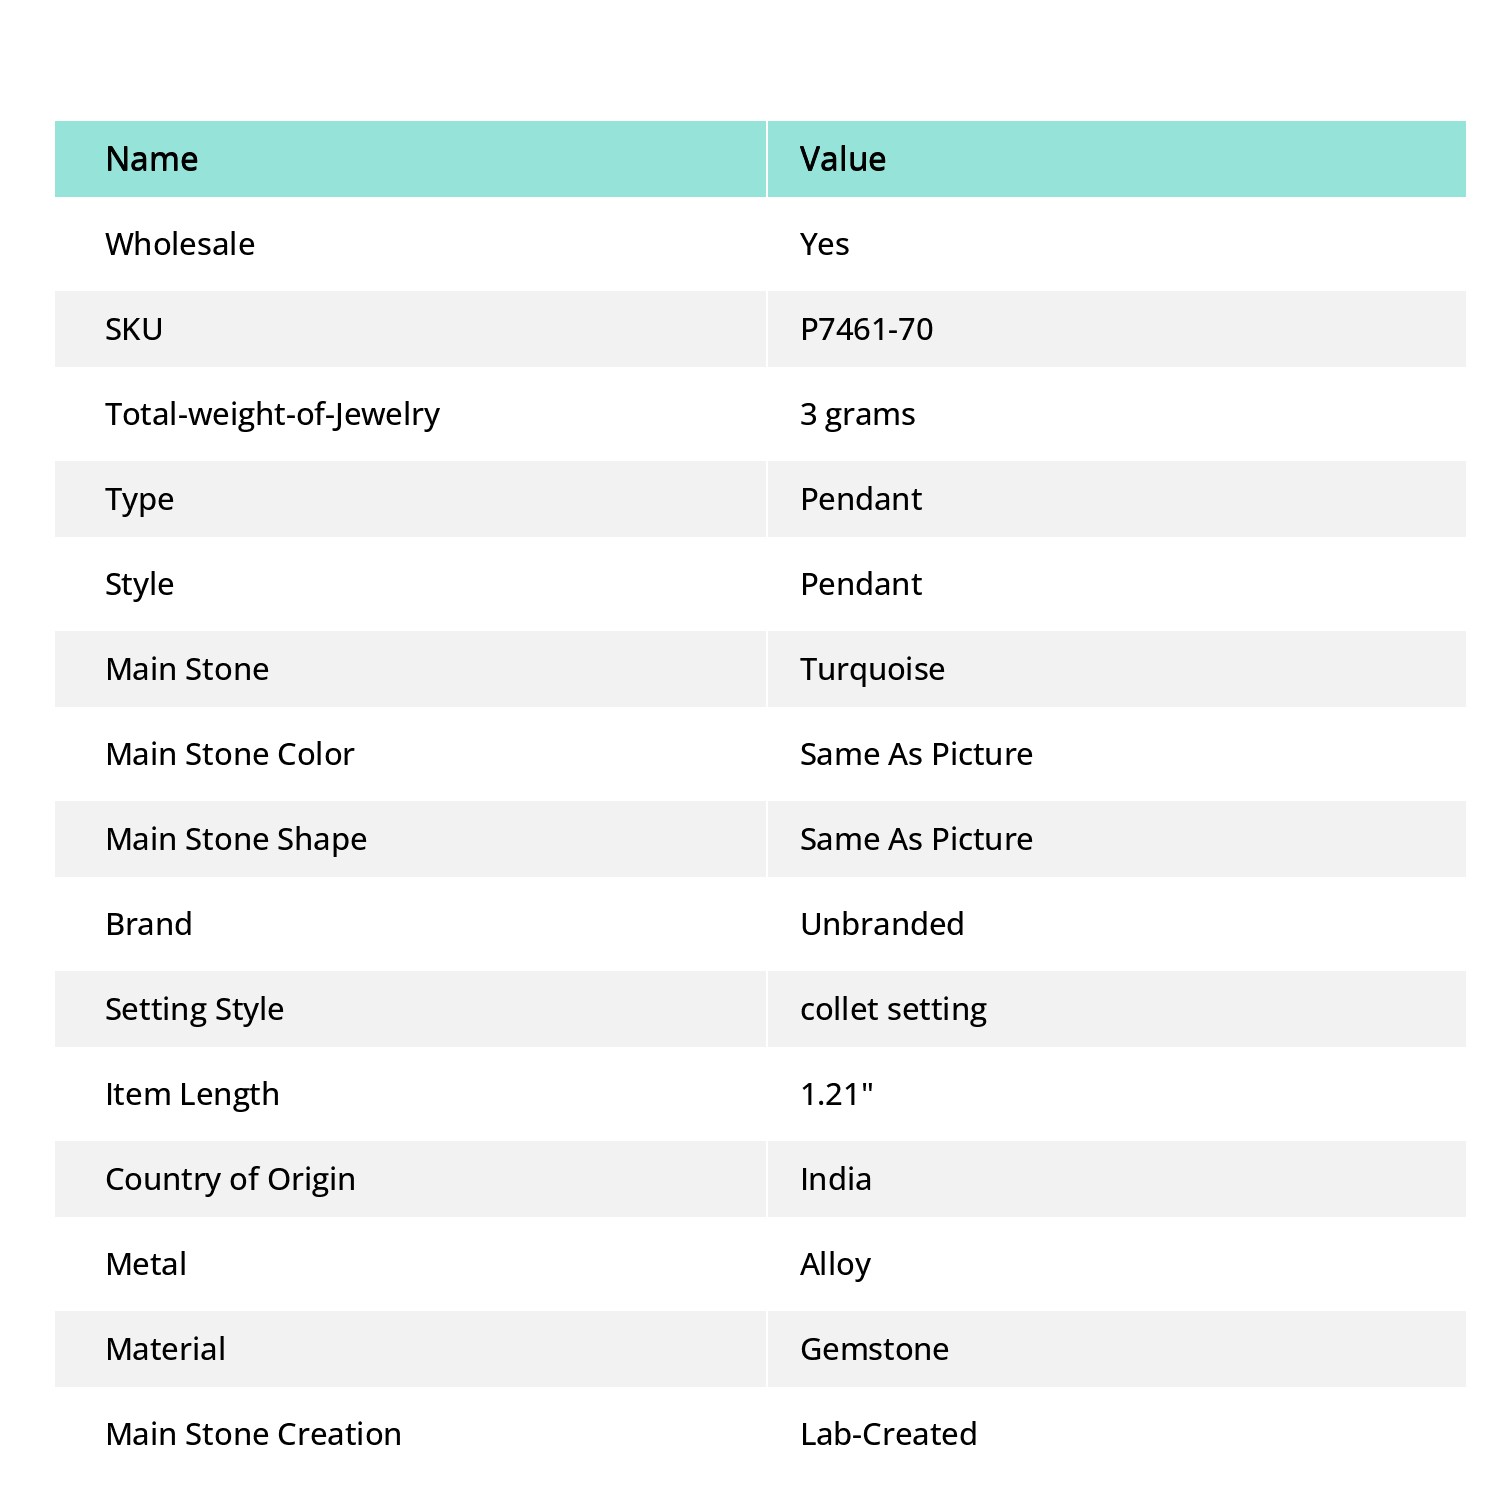Click the Main Stone Shape label
1500x1500 pixels.
[x=237, y=839]
